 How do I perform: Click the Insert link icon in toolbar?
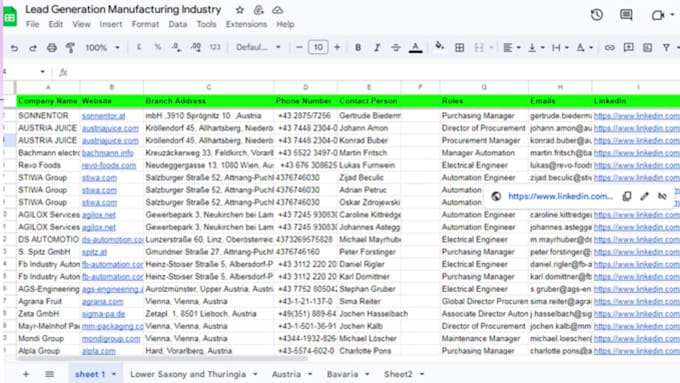click(x=609, y=48)
